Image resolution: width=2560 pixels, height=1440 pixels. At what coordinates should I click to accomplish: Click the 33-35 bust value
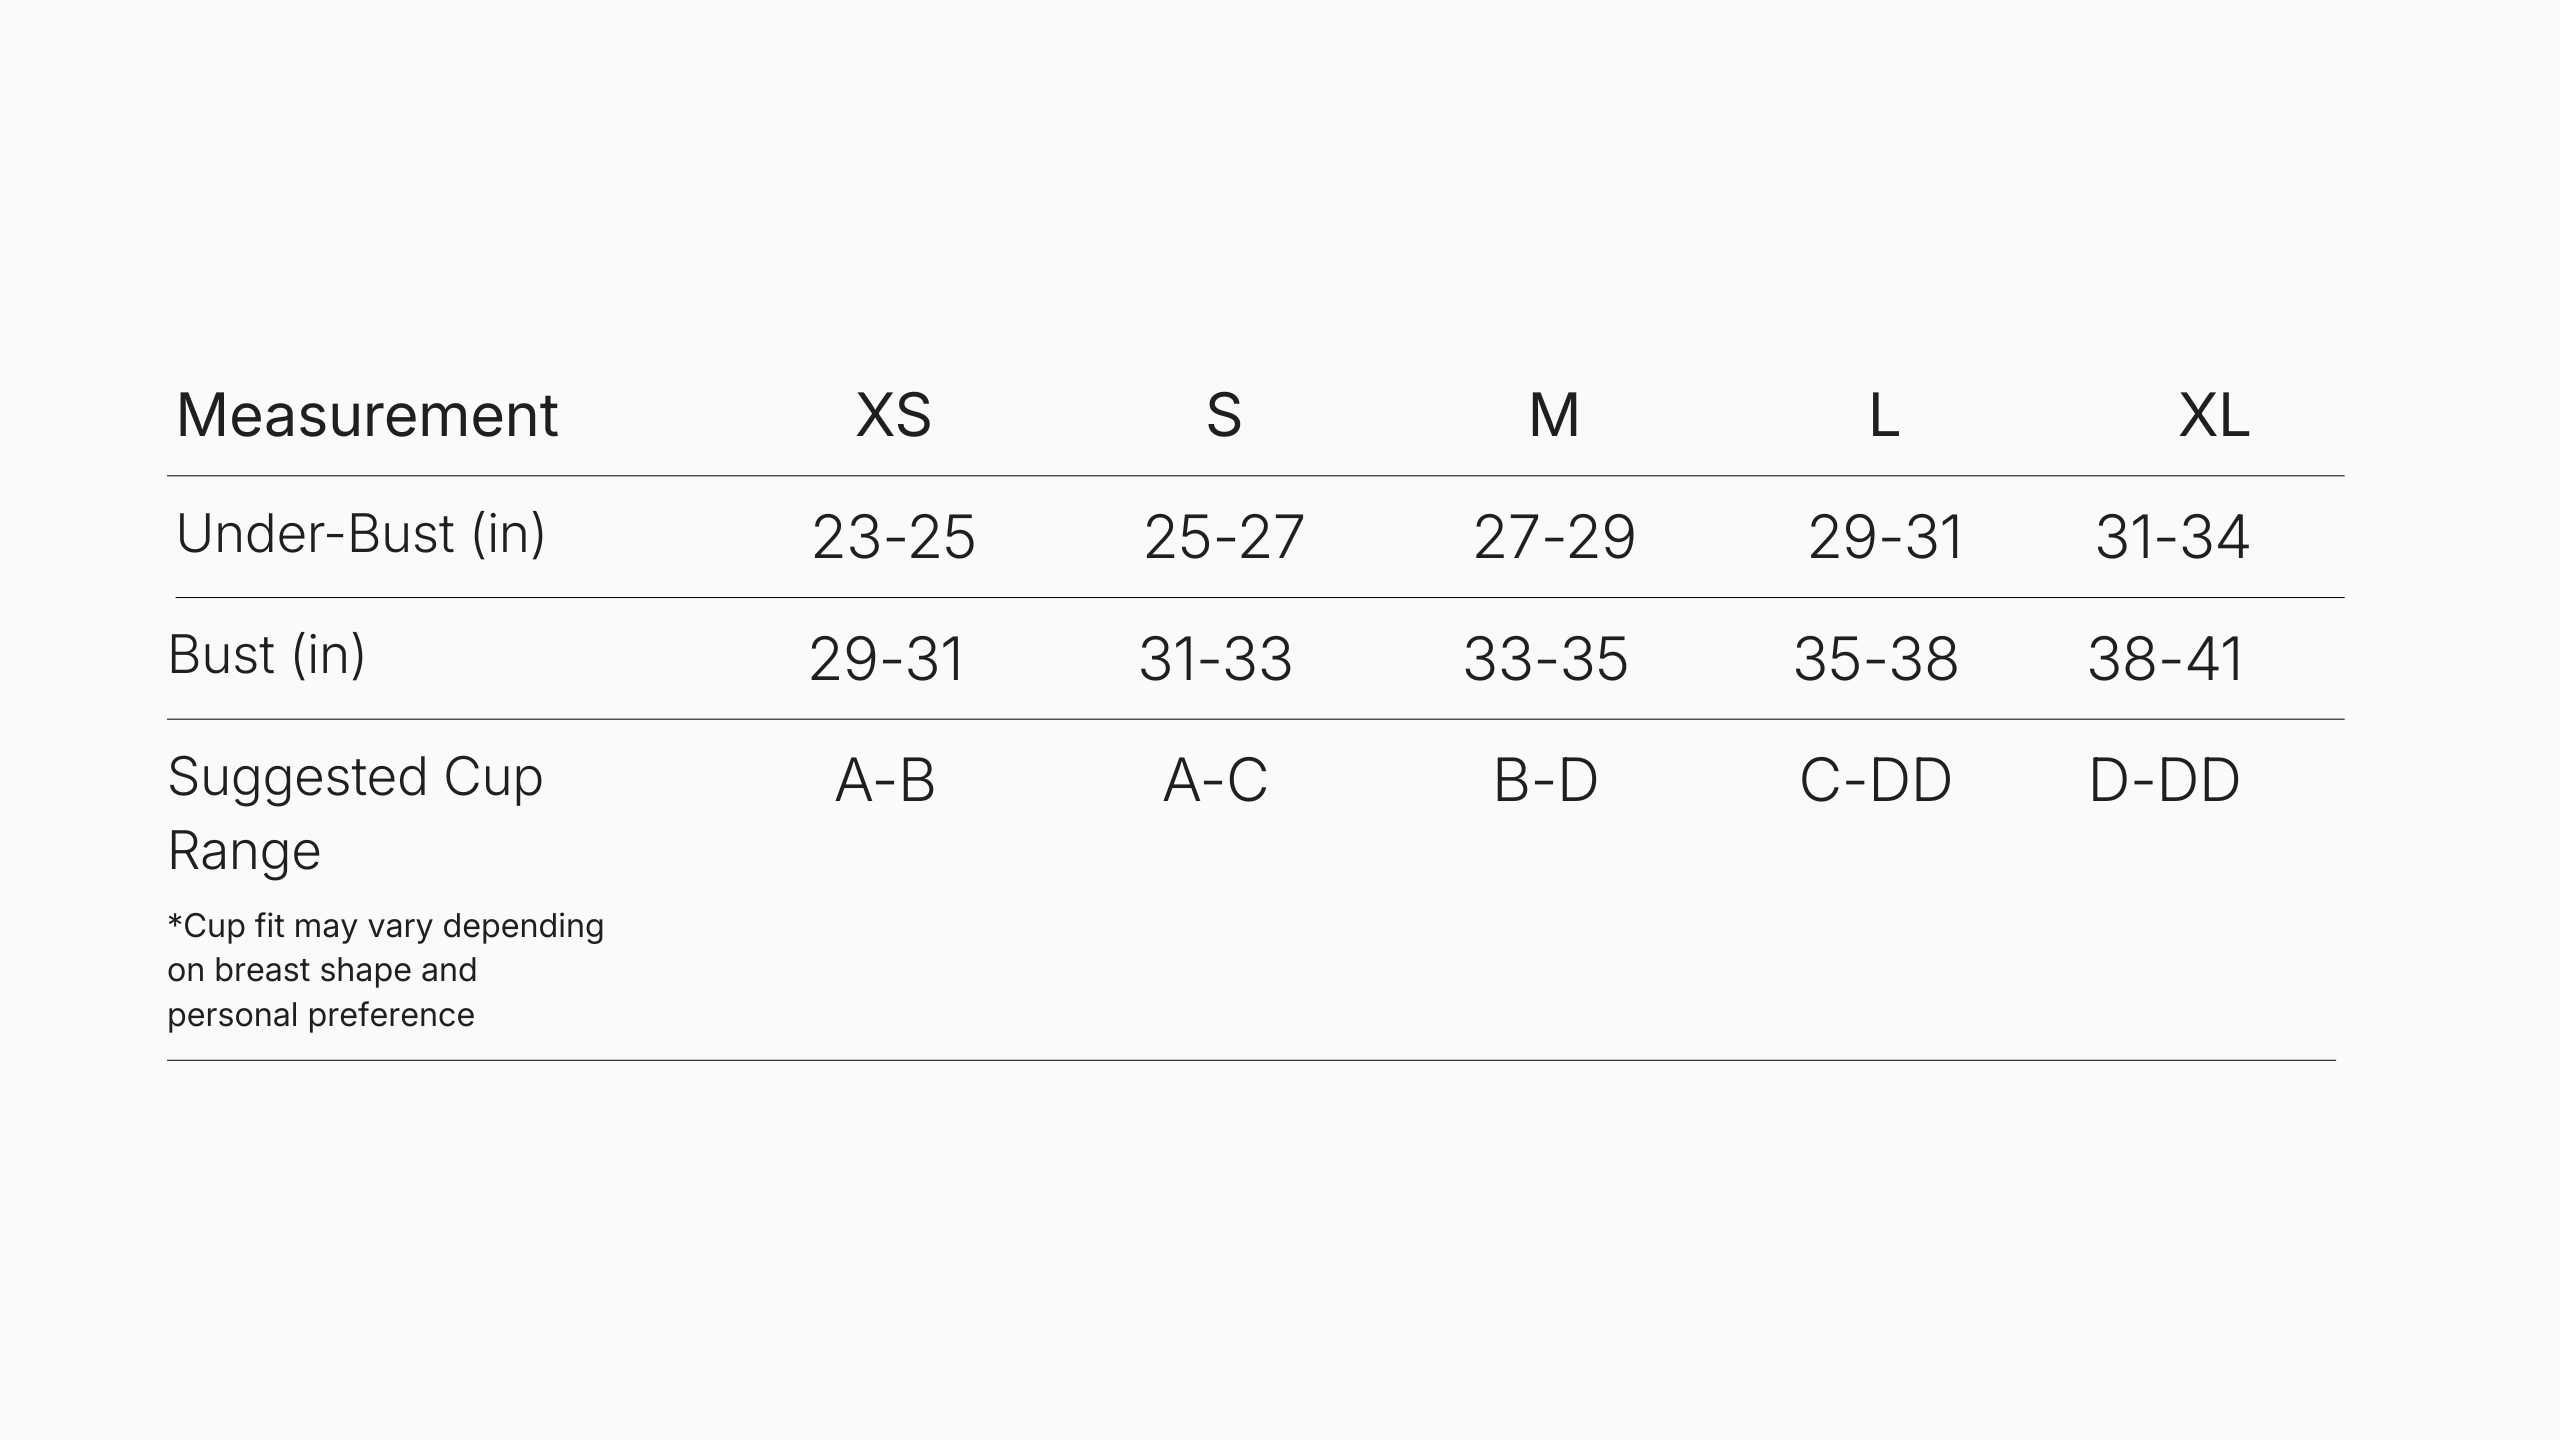point(1545,659)
